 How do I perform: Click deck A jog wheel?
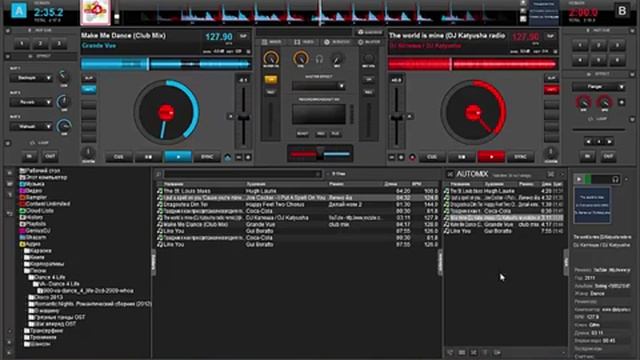coord(166,112)
